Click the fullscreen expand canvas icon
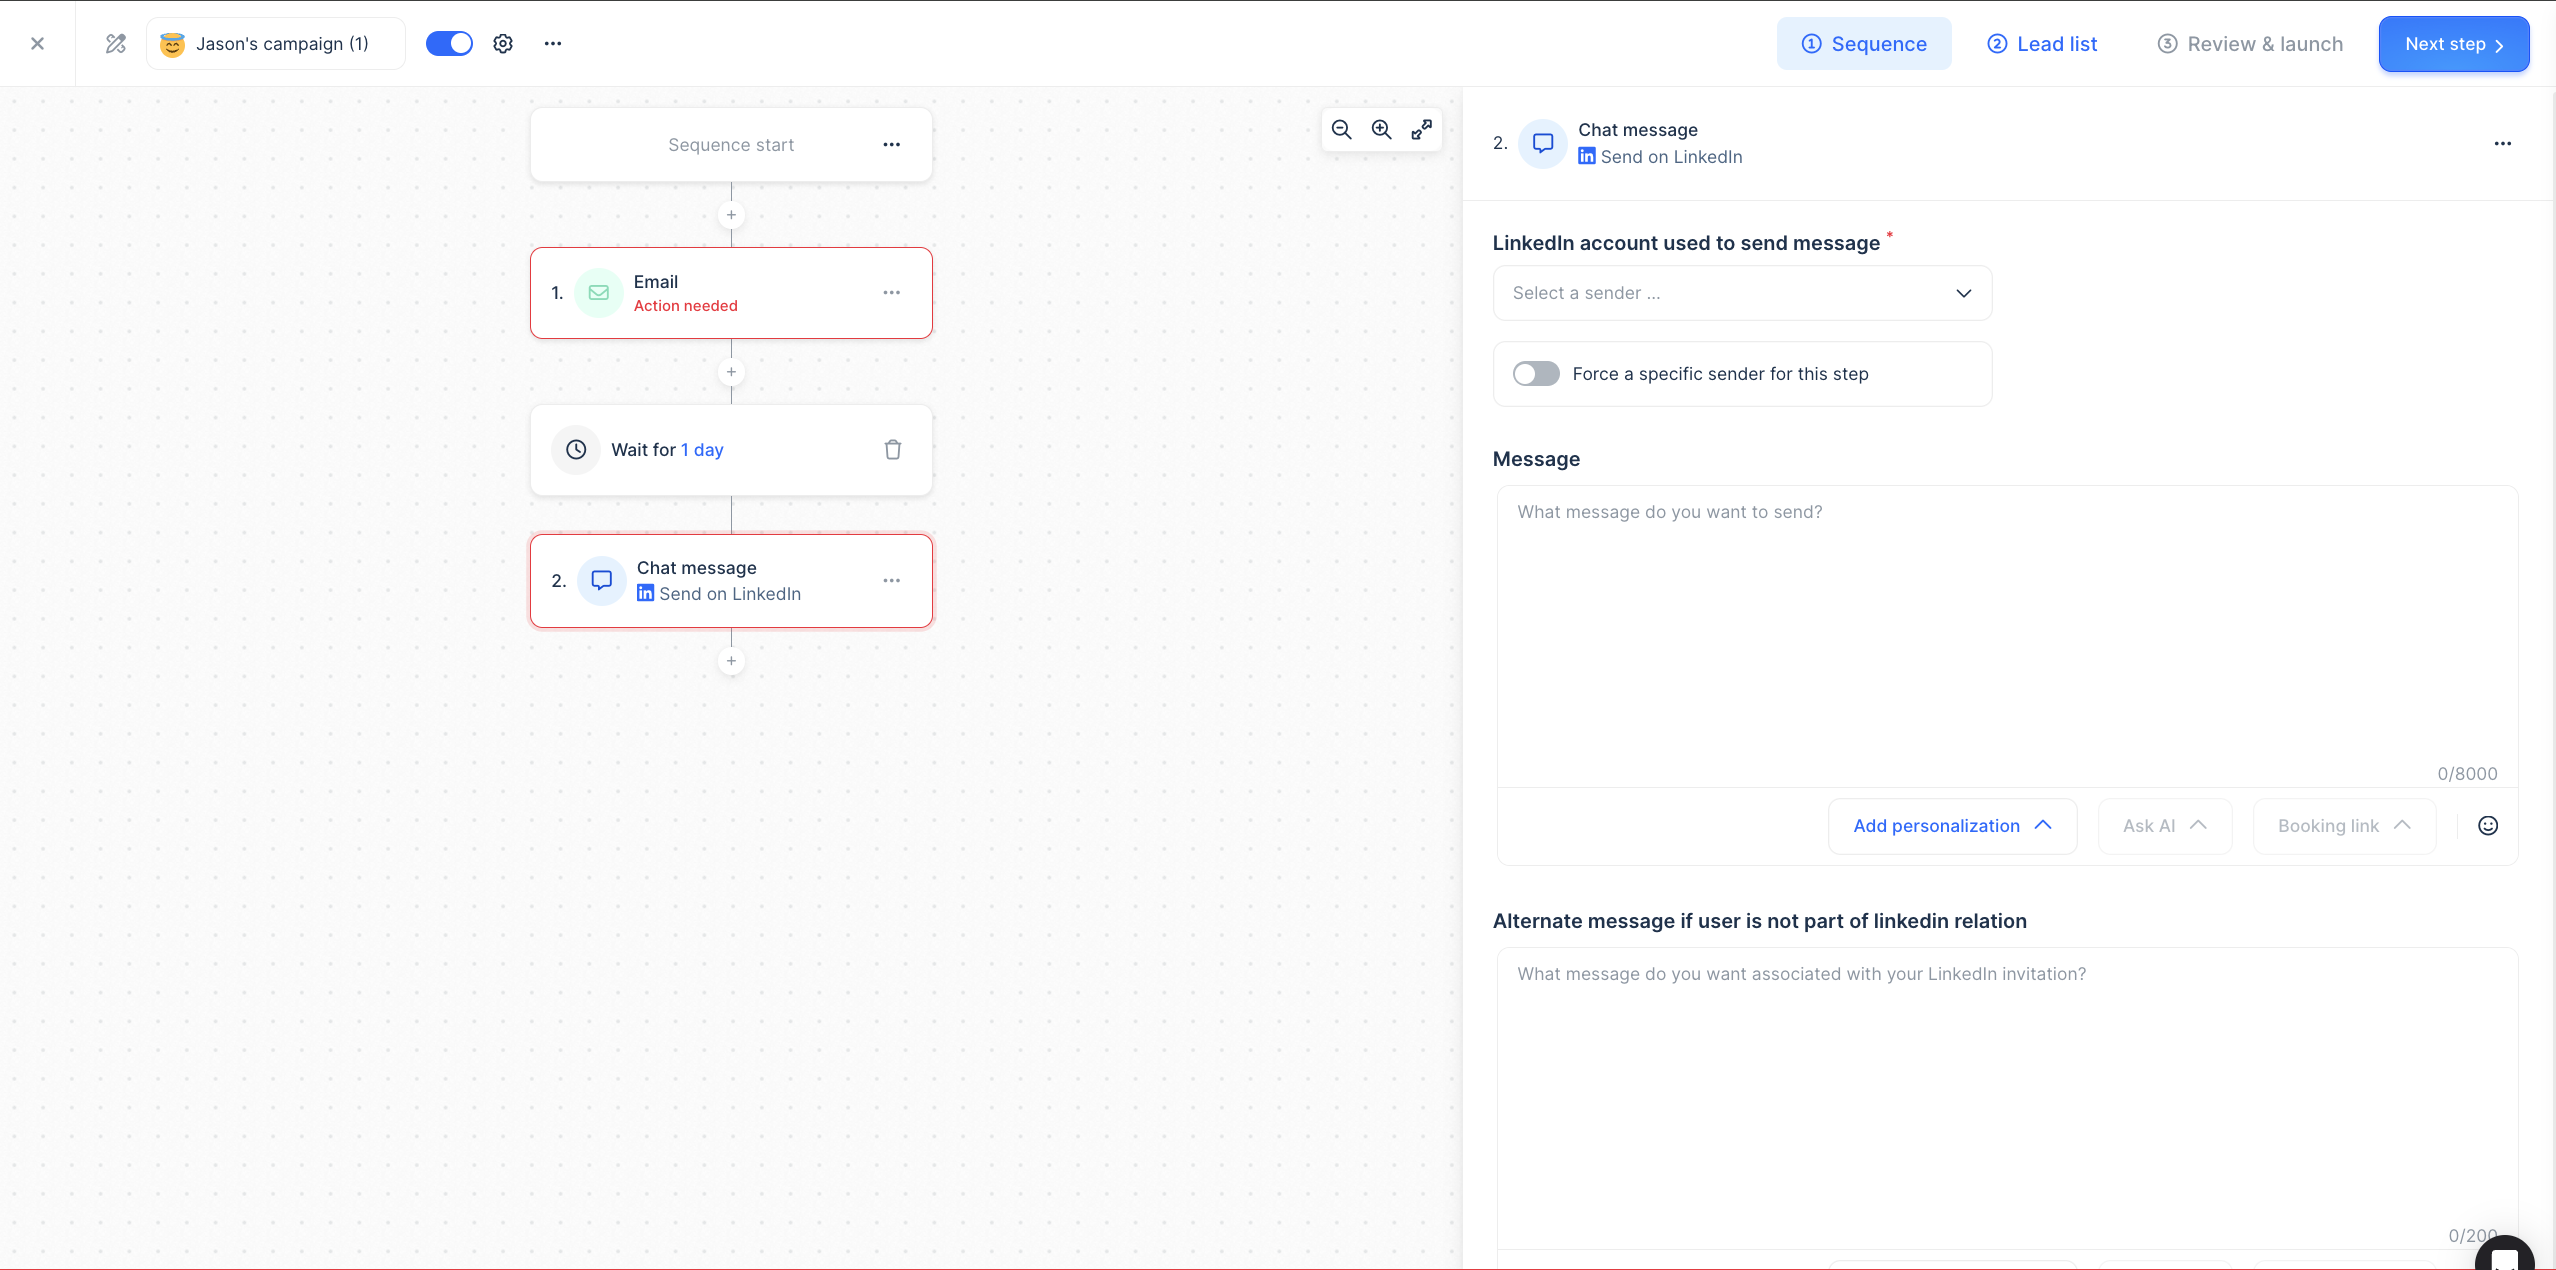 (1421, 130)
